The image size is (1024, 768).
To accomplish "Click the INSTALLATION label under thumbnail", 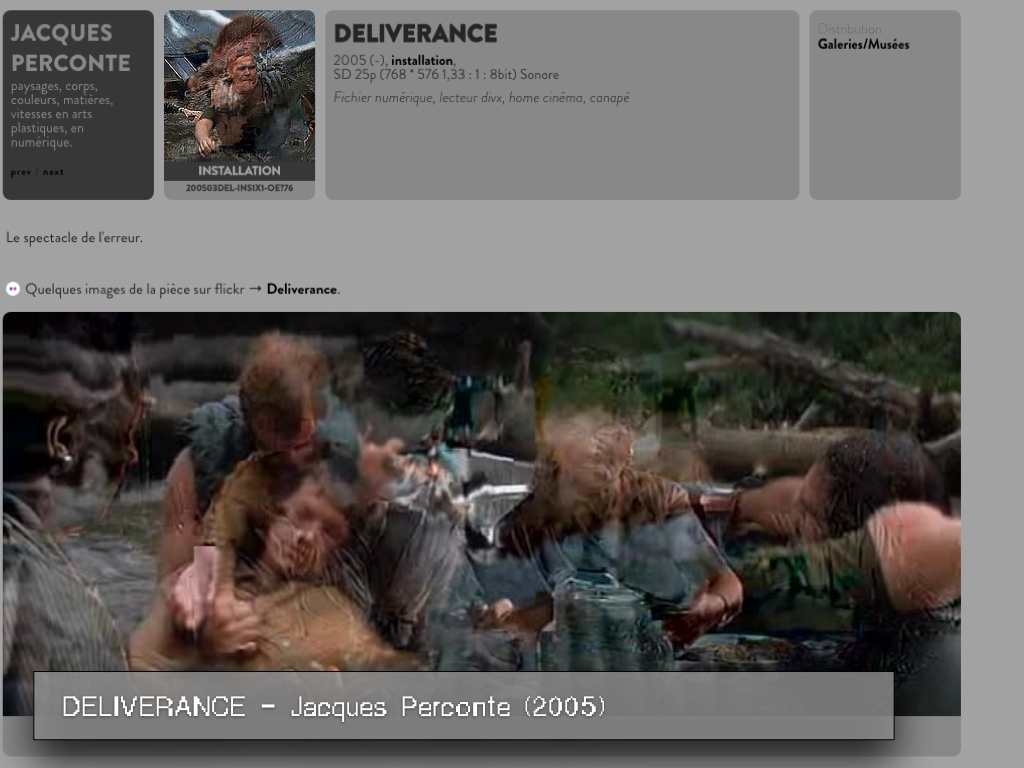I will click(239, 171).
